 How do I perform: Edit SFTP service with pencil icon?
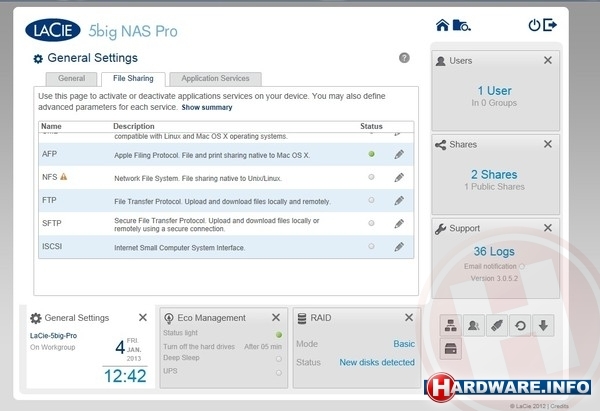point(399,224)
